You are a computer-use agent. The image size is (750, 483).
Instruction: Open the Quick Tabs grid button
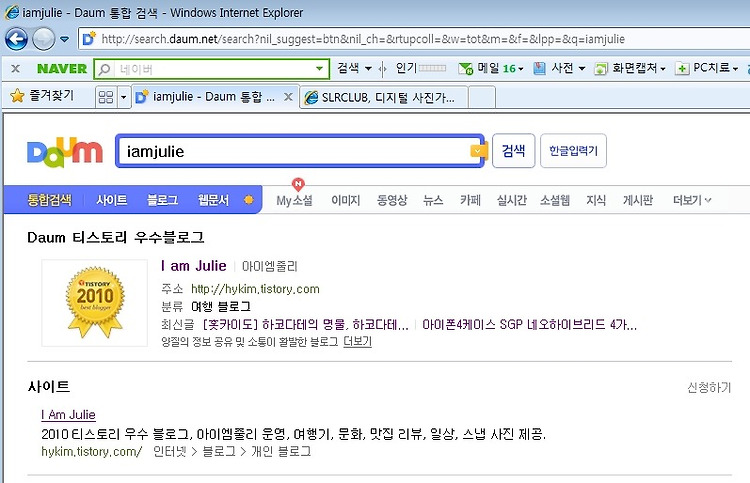[106, 97]
